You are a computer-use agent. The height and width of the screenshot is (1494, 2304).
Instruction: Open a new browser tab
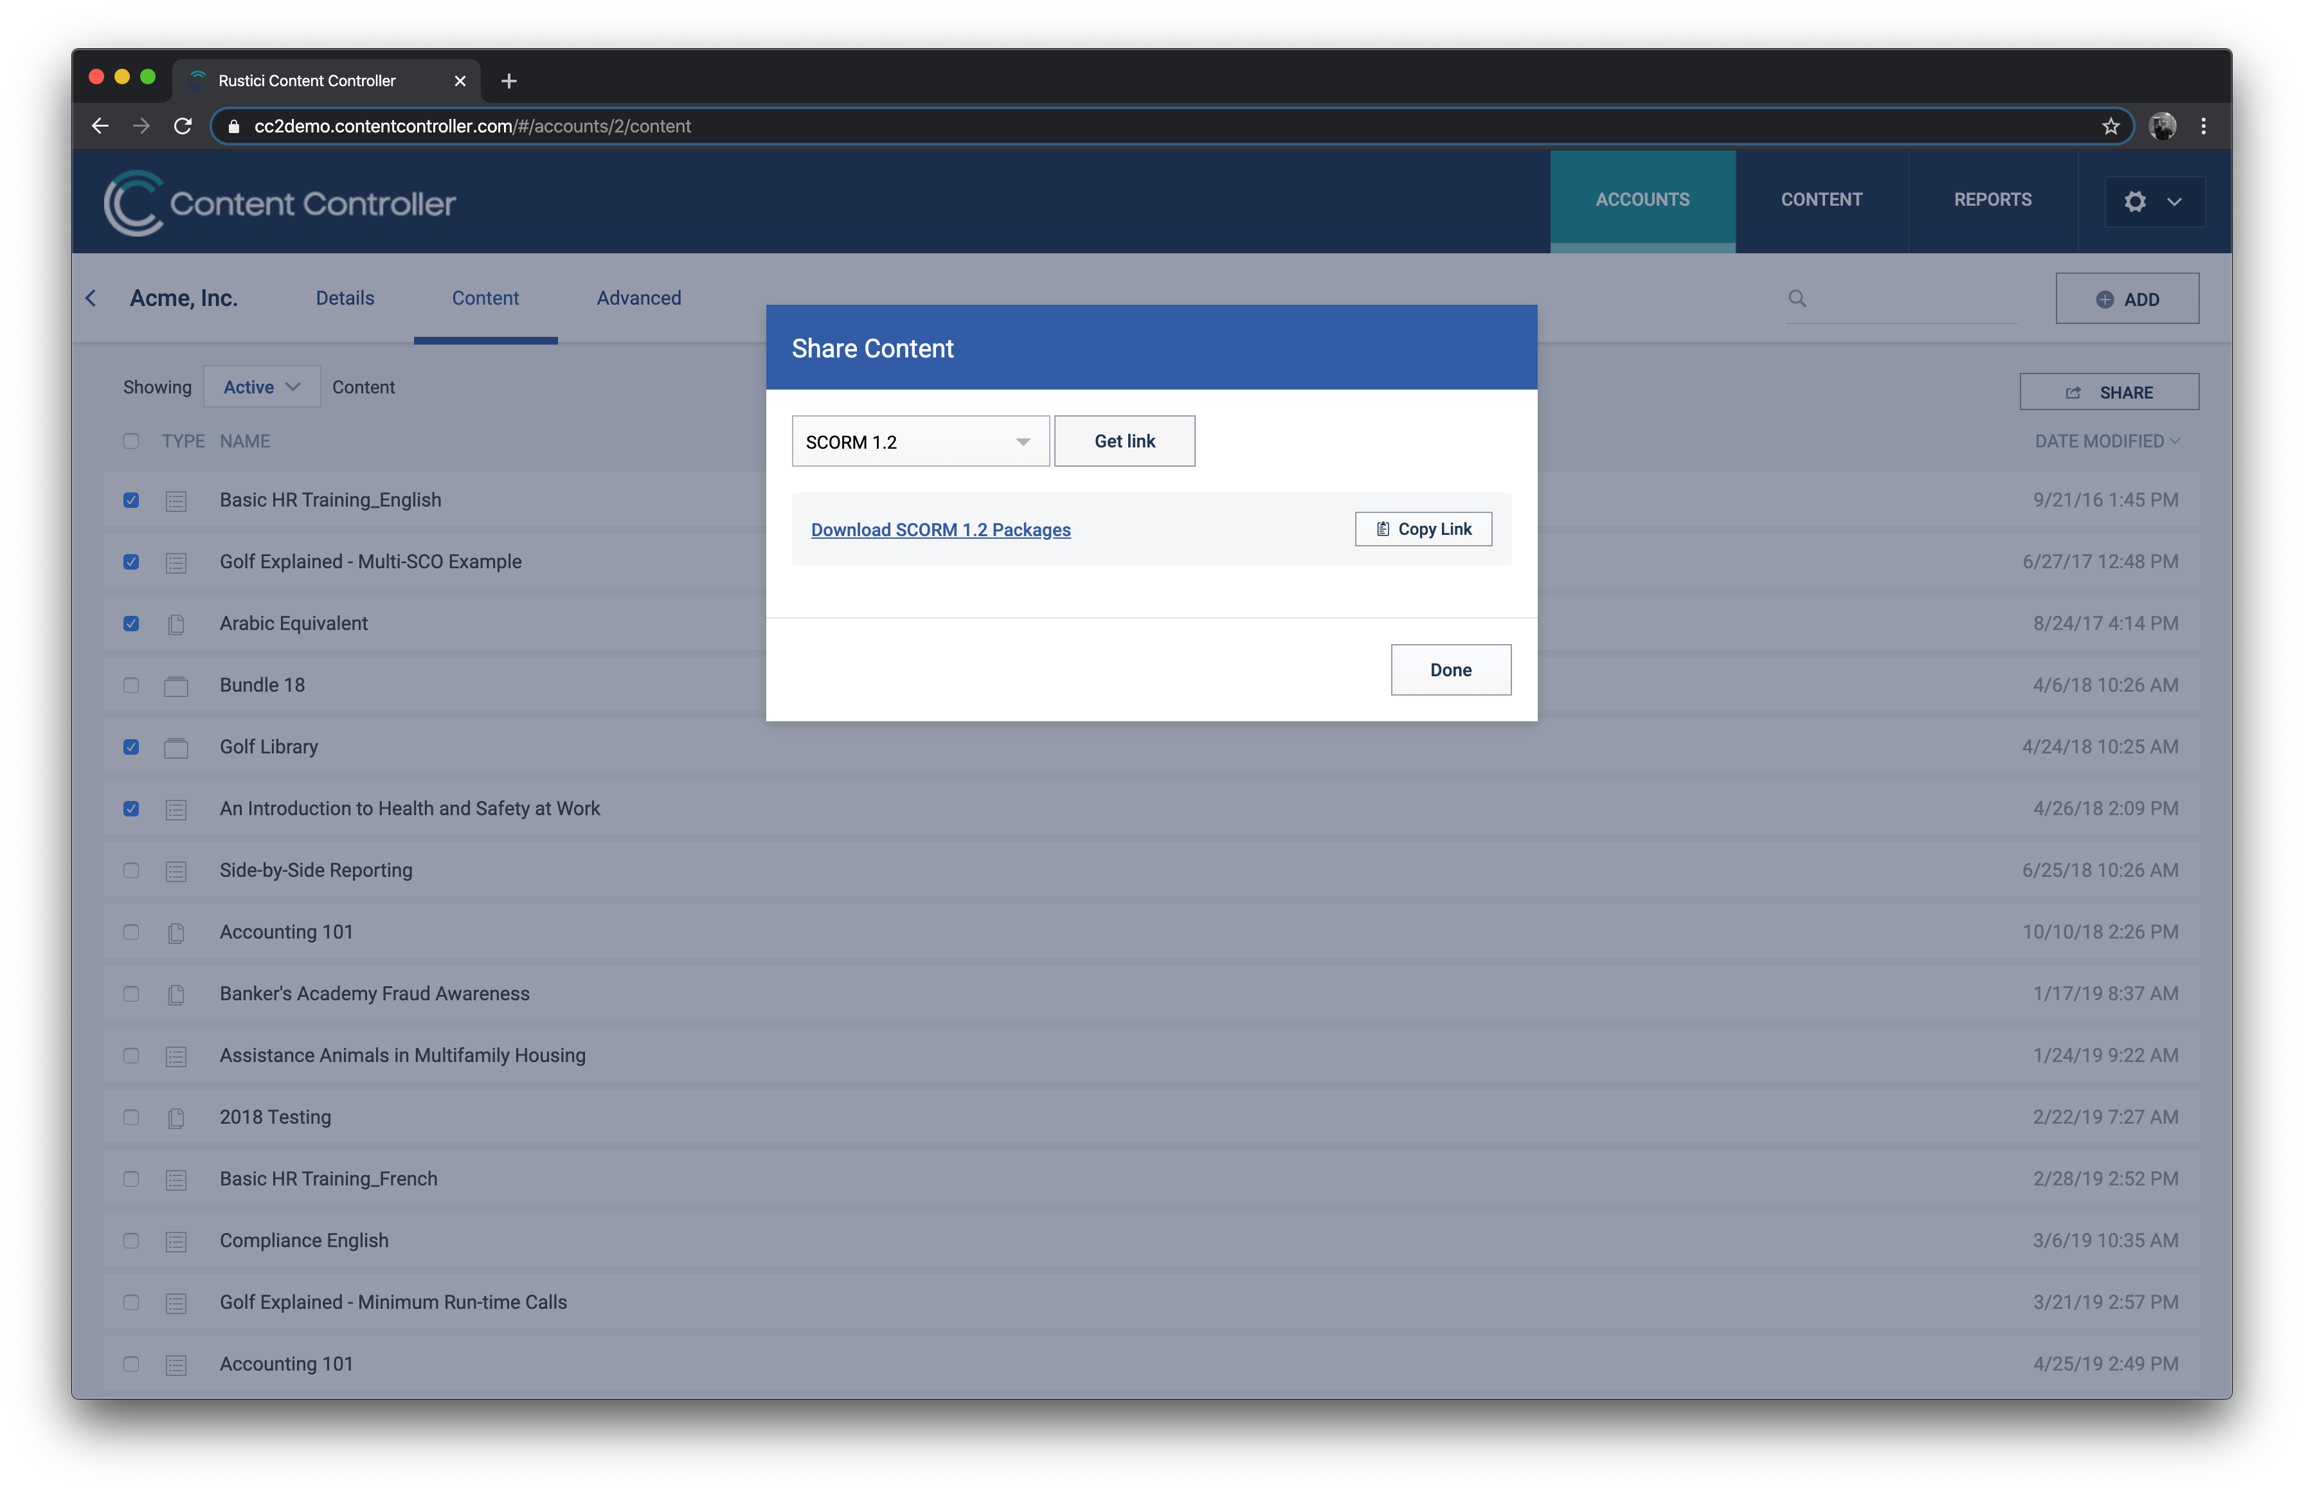click(509, 81)
